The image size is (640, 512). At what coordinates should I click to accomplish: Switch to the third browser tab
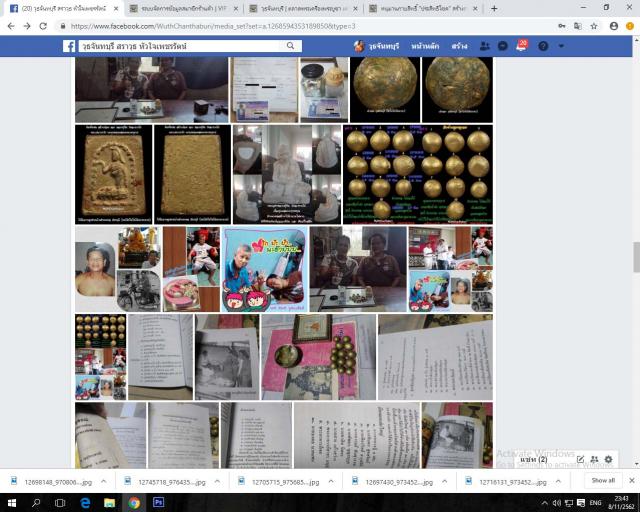pyautogui.click(x=303, y=8)
